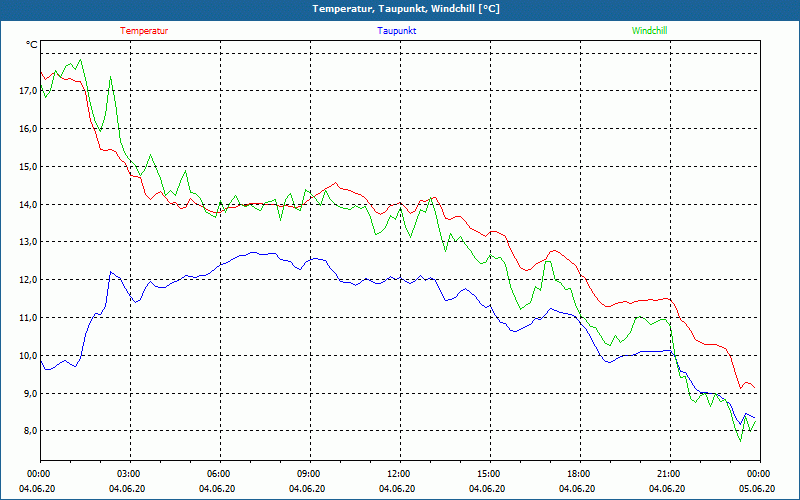Screen dimensions: 800x500
Task: Click the 8,0 y-axis value
Action: coord(31,431)
